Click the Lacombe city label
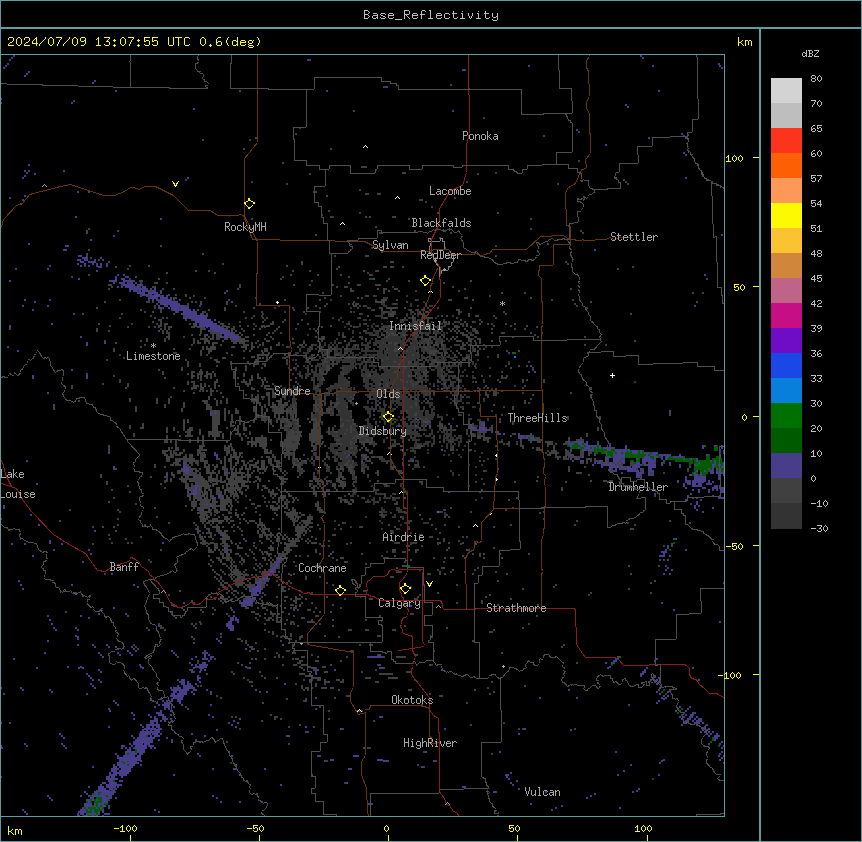The width and height of the screenshot is (862, 842). 450,191
